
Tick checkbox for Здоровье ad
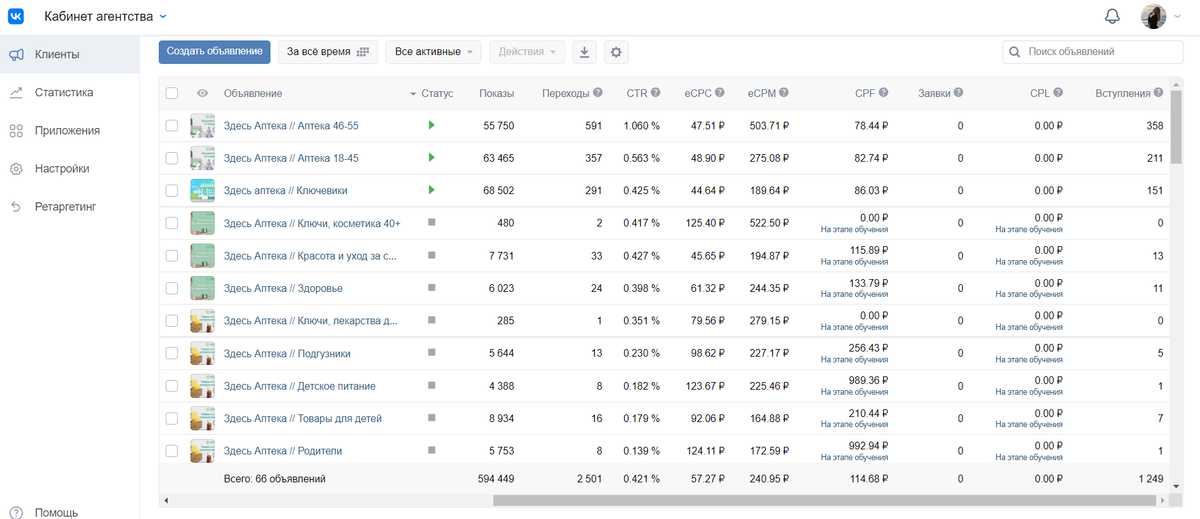172,288
